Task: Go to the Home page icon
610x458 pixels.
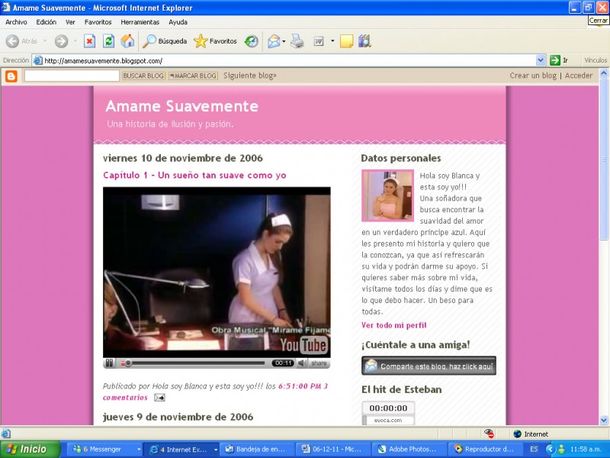Action: click(128, 41)
